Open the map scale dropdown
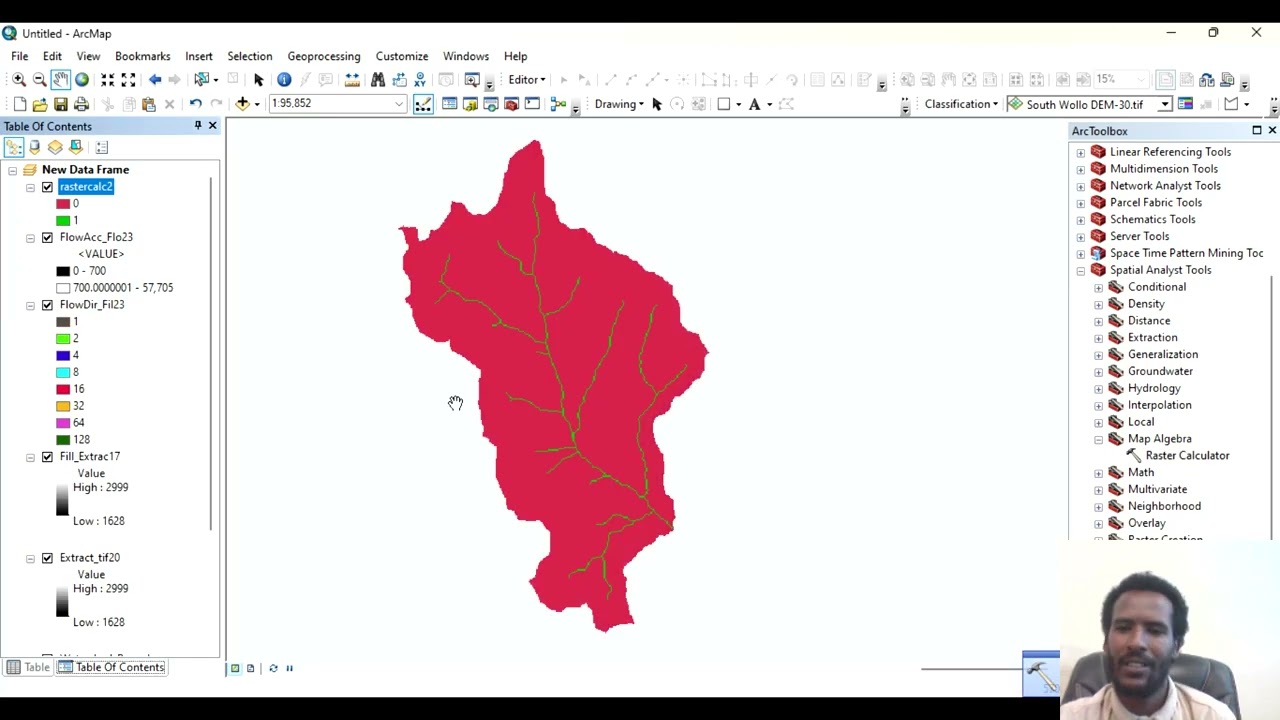 [x=399, y=104]
